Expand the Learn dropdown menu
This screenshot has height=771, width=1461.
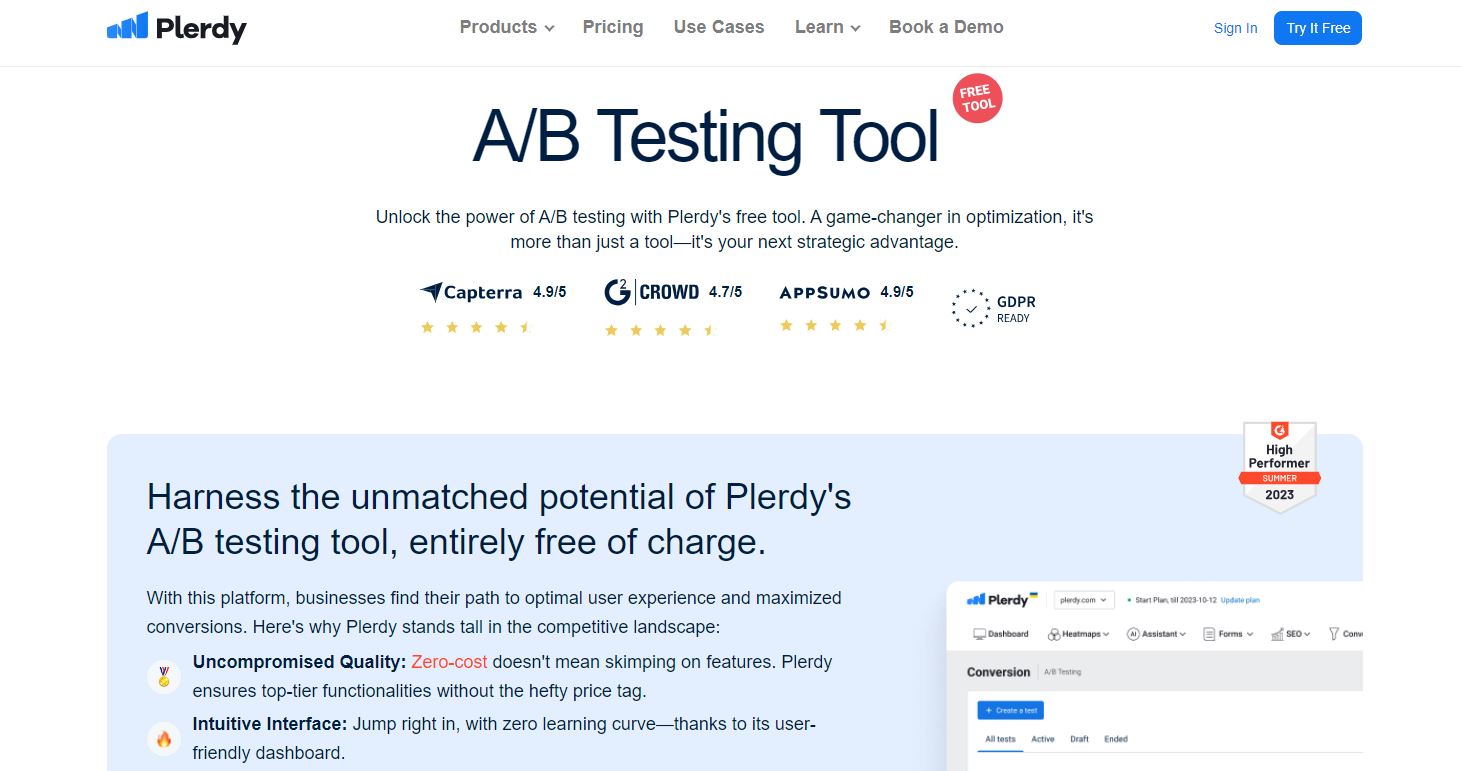point(827,27)
